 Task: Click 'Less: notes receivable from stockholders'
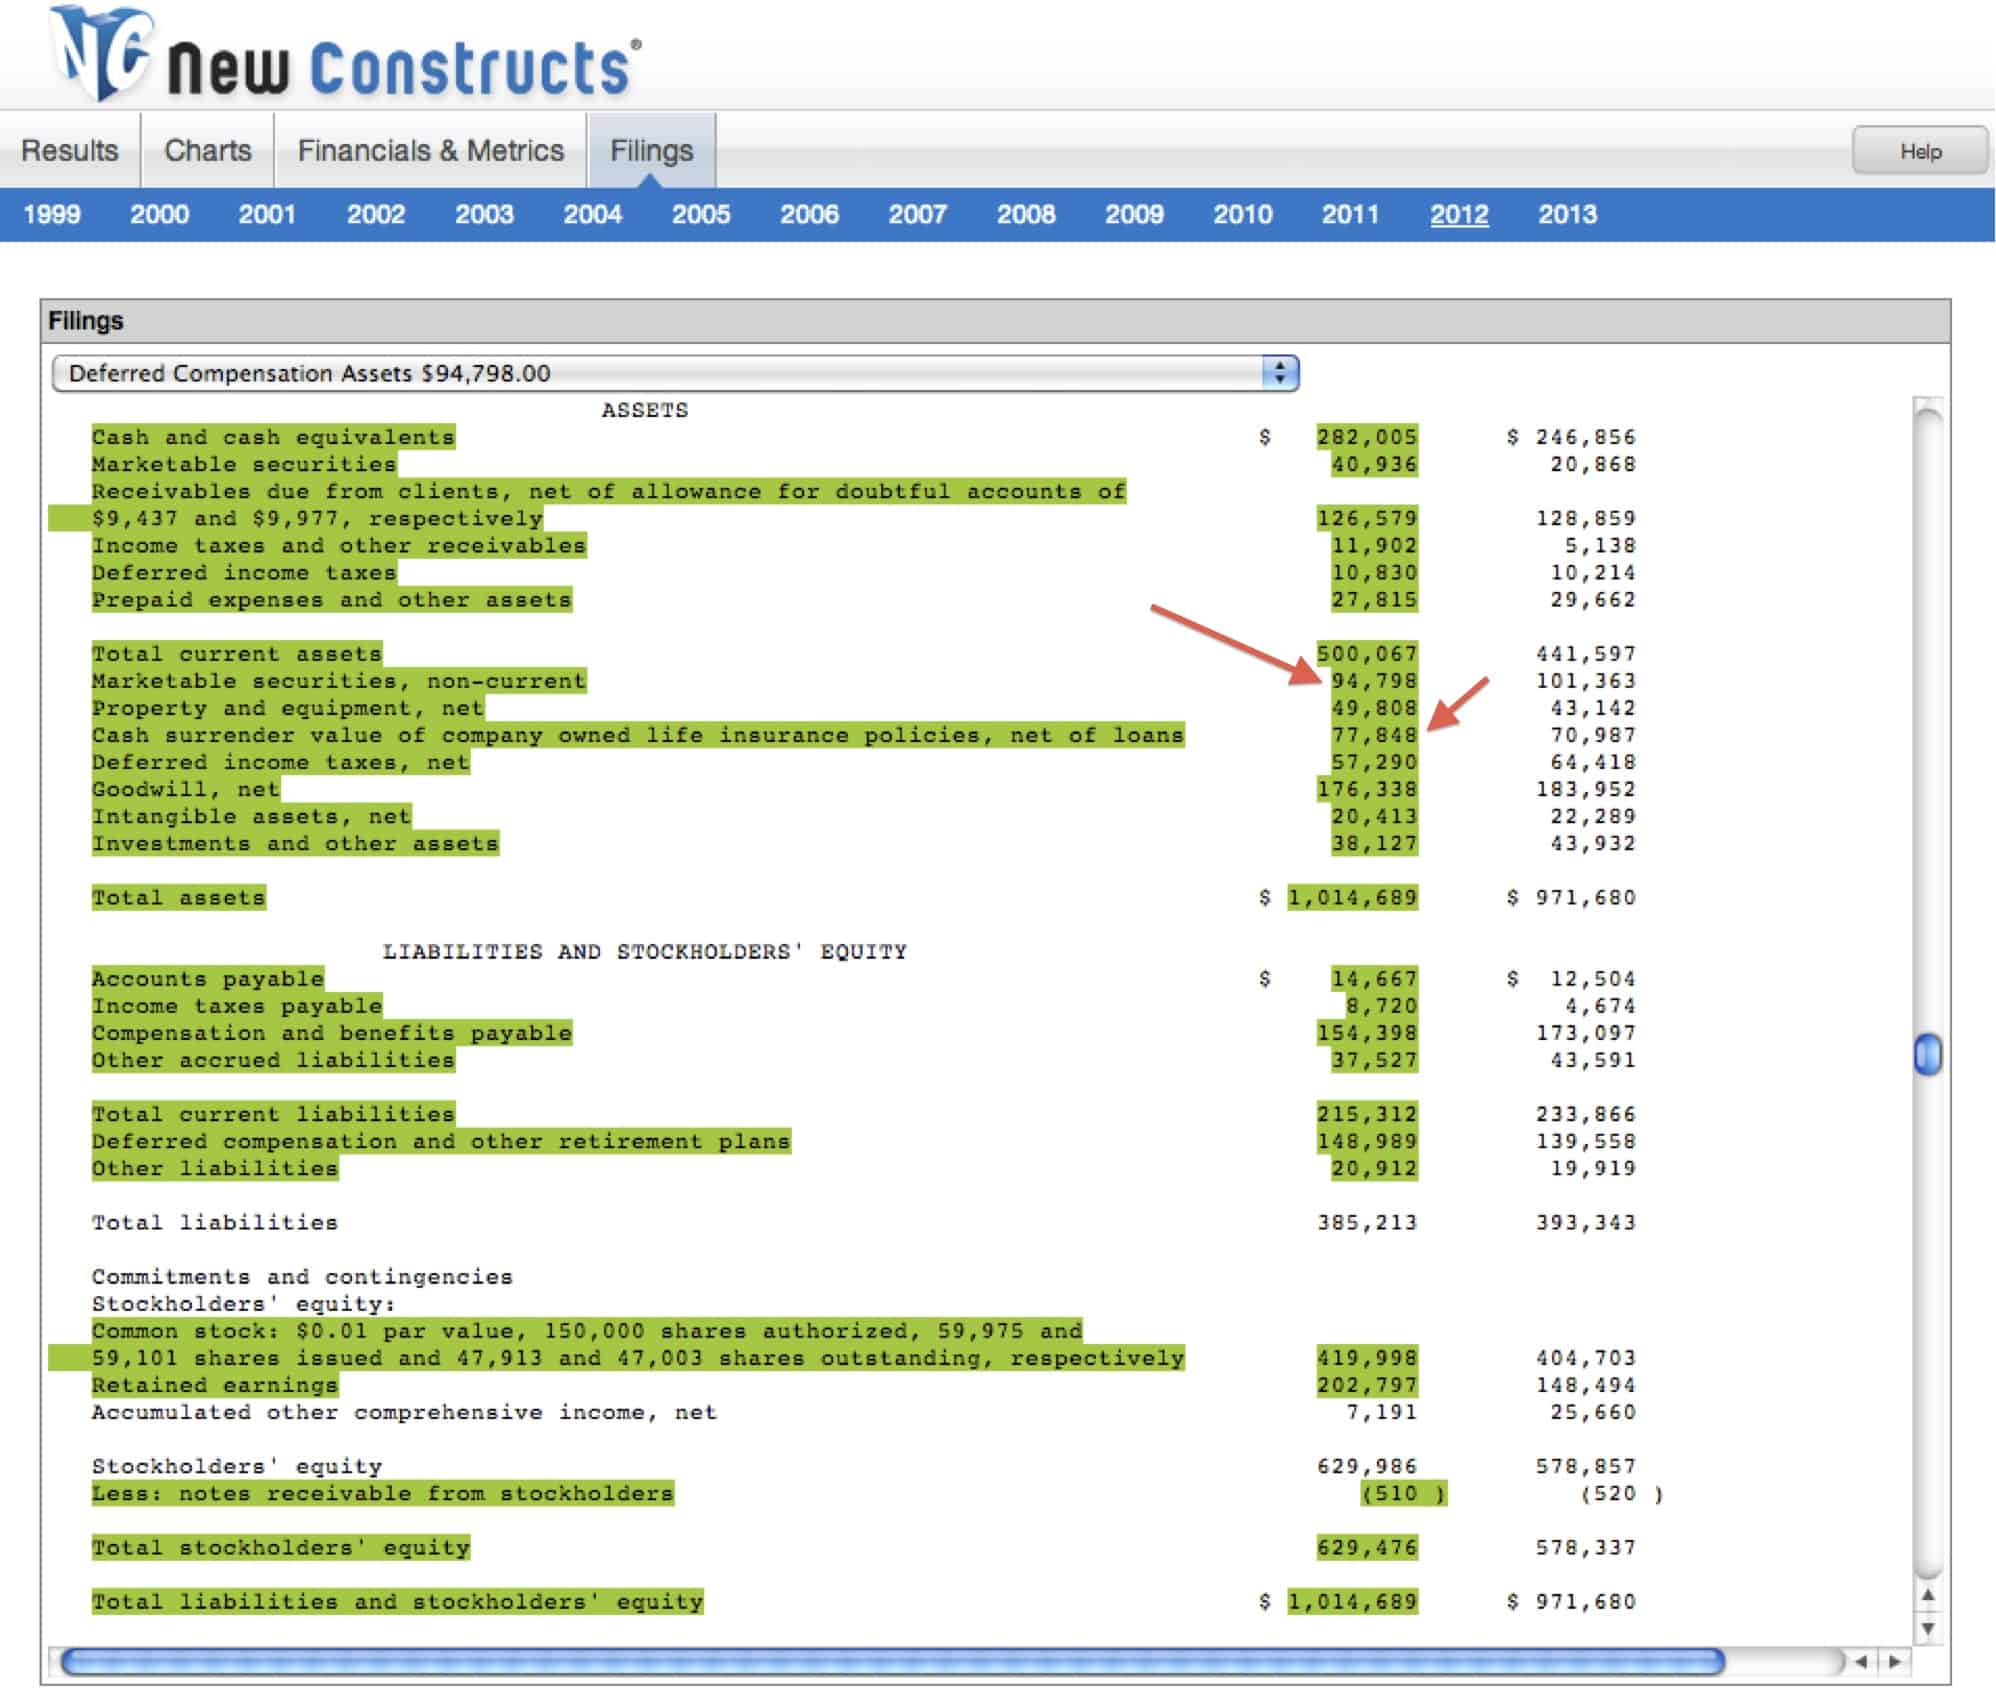click(x=383, y=1493)
